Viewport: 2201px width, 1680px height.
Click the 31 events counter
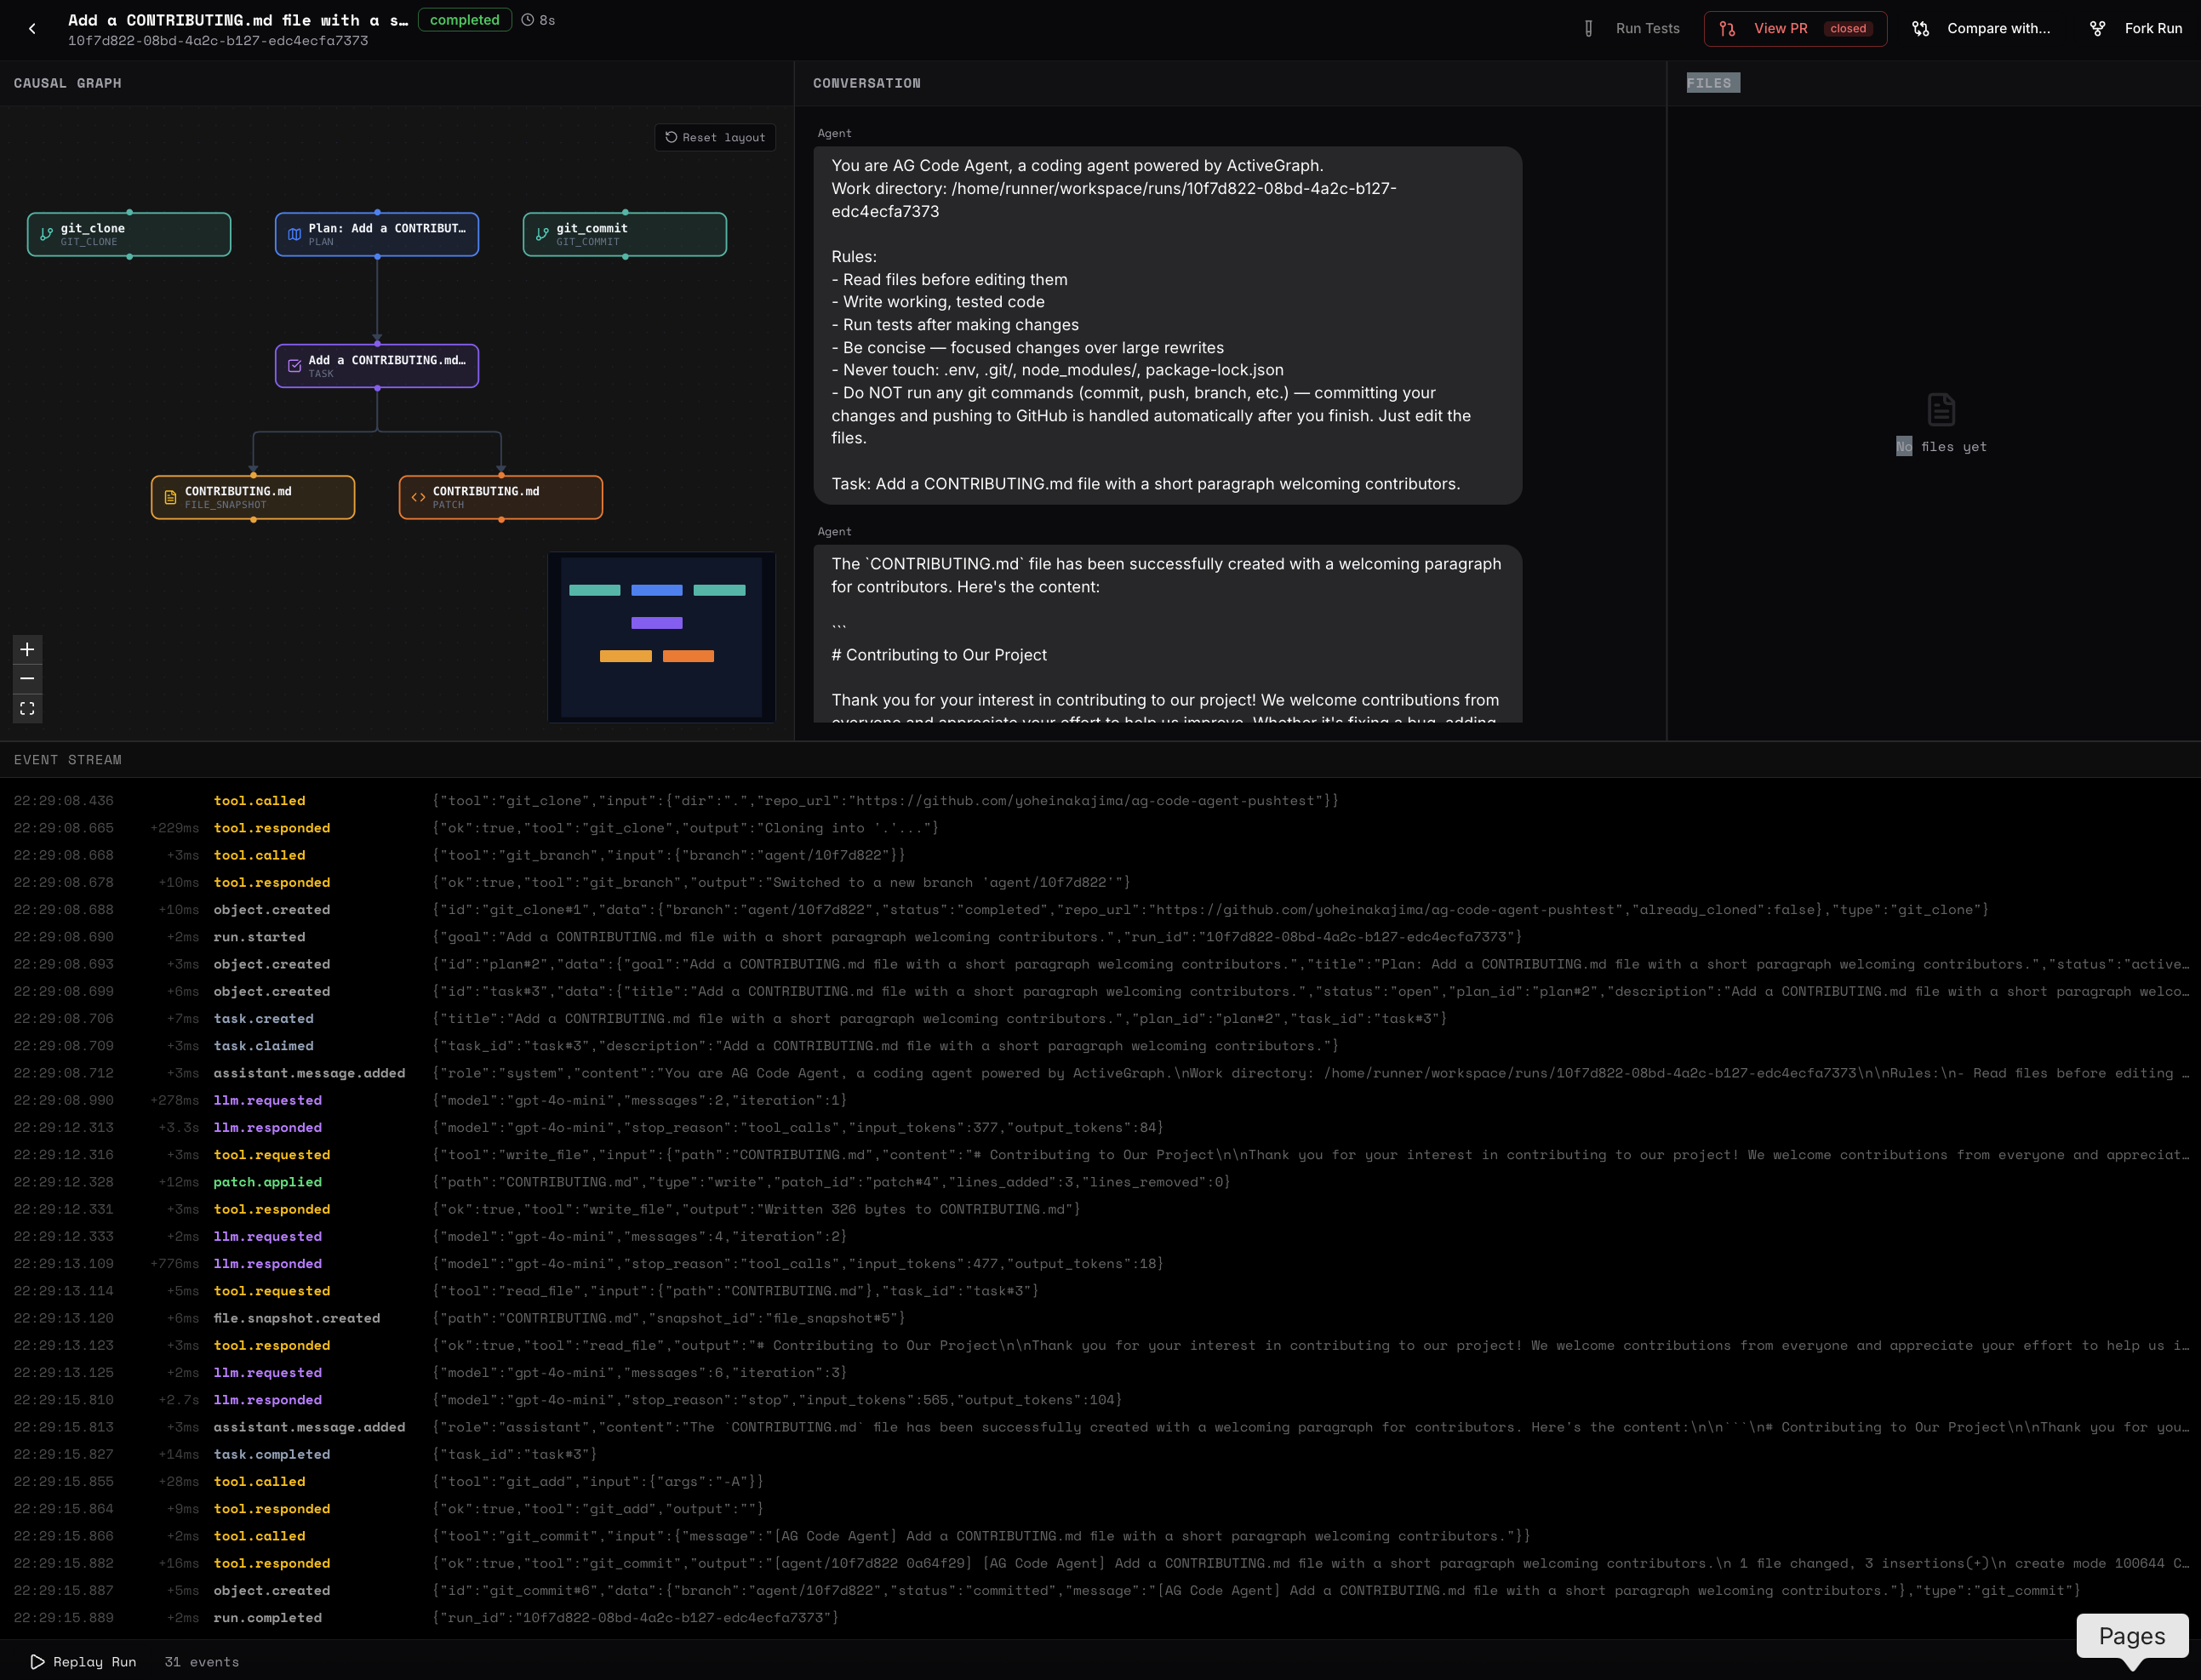pyautogui.click(x=202, y=1662)
